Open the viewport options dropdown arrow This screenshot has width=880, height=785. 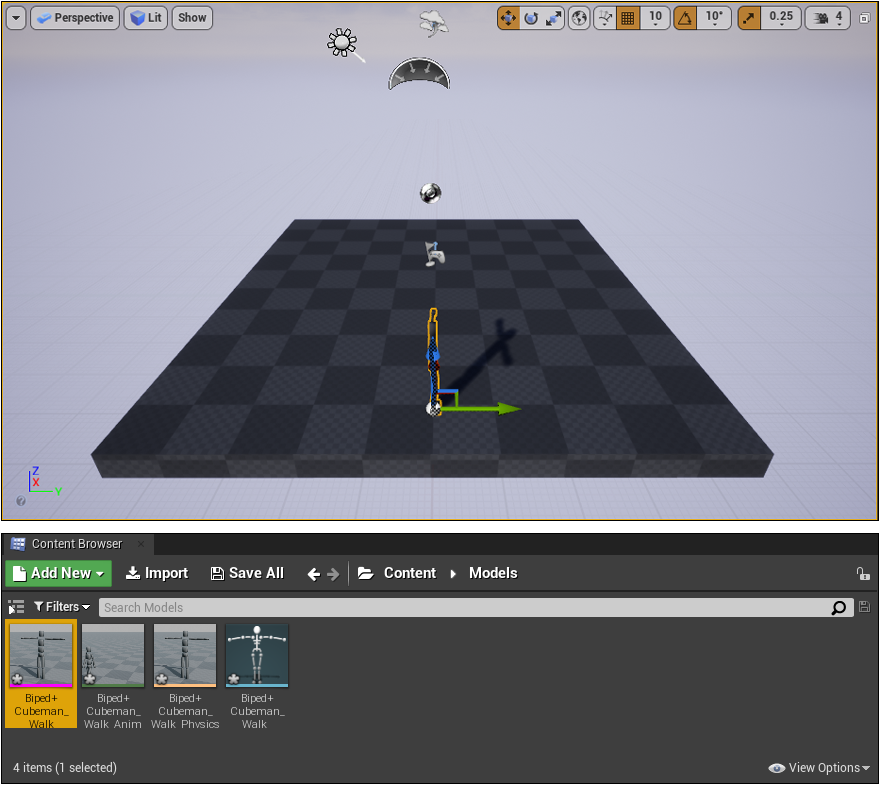pyautogui.click(x=16, y=18)
